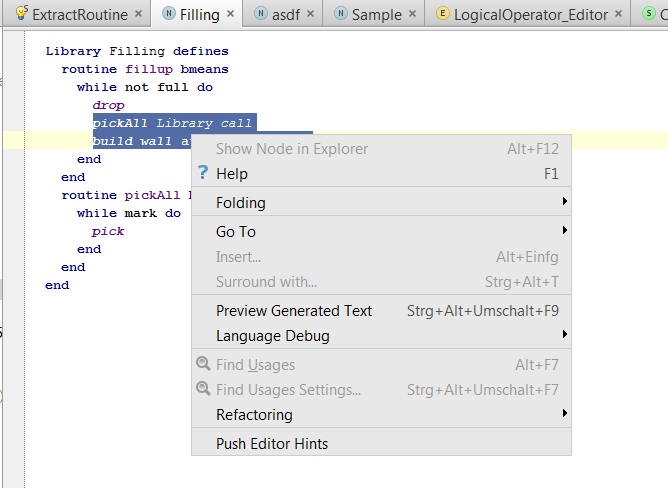Screen dimensions: 668x488
Task: Select Preview Generated Text
Action: click(294, 311)
